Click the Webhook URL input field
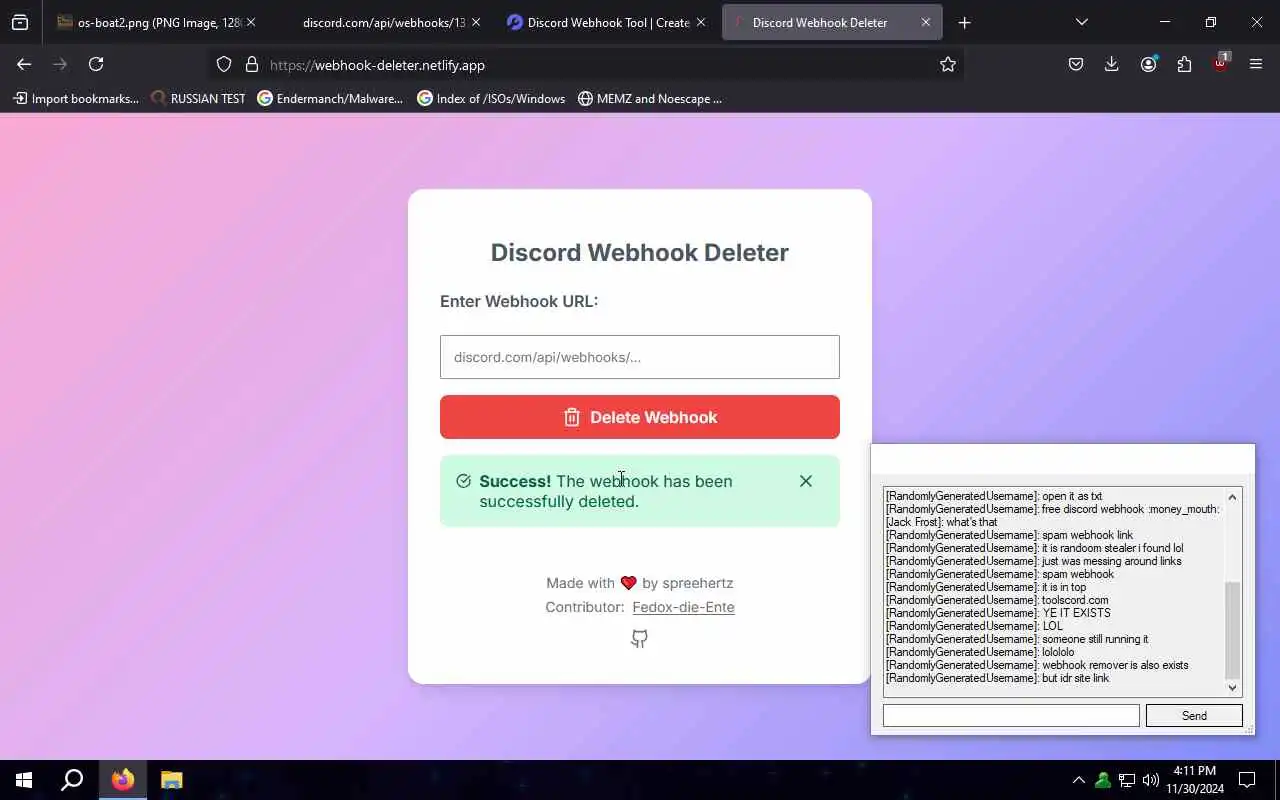 click(640, 357)
